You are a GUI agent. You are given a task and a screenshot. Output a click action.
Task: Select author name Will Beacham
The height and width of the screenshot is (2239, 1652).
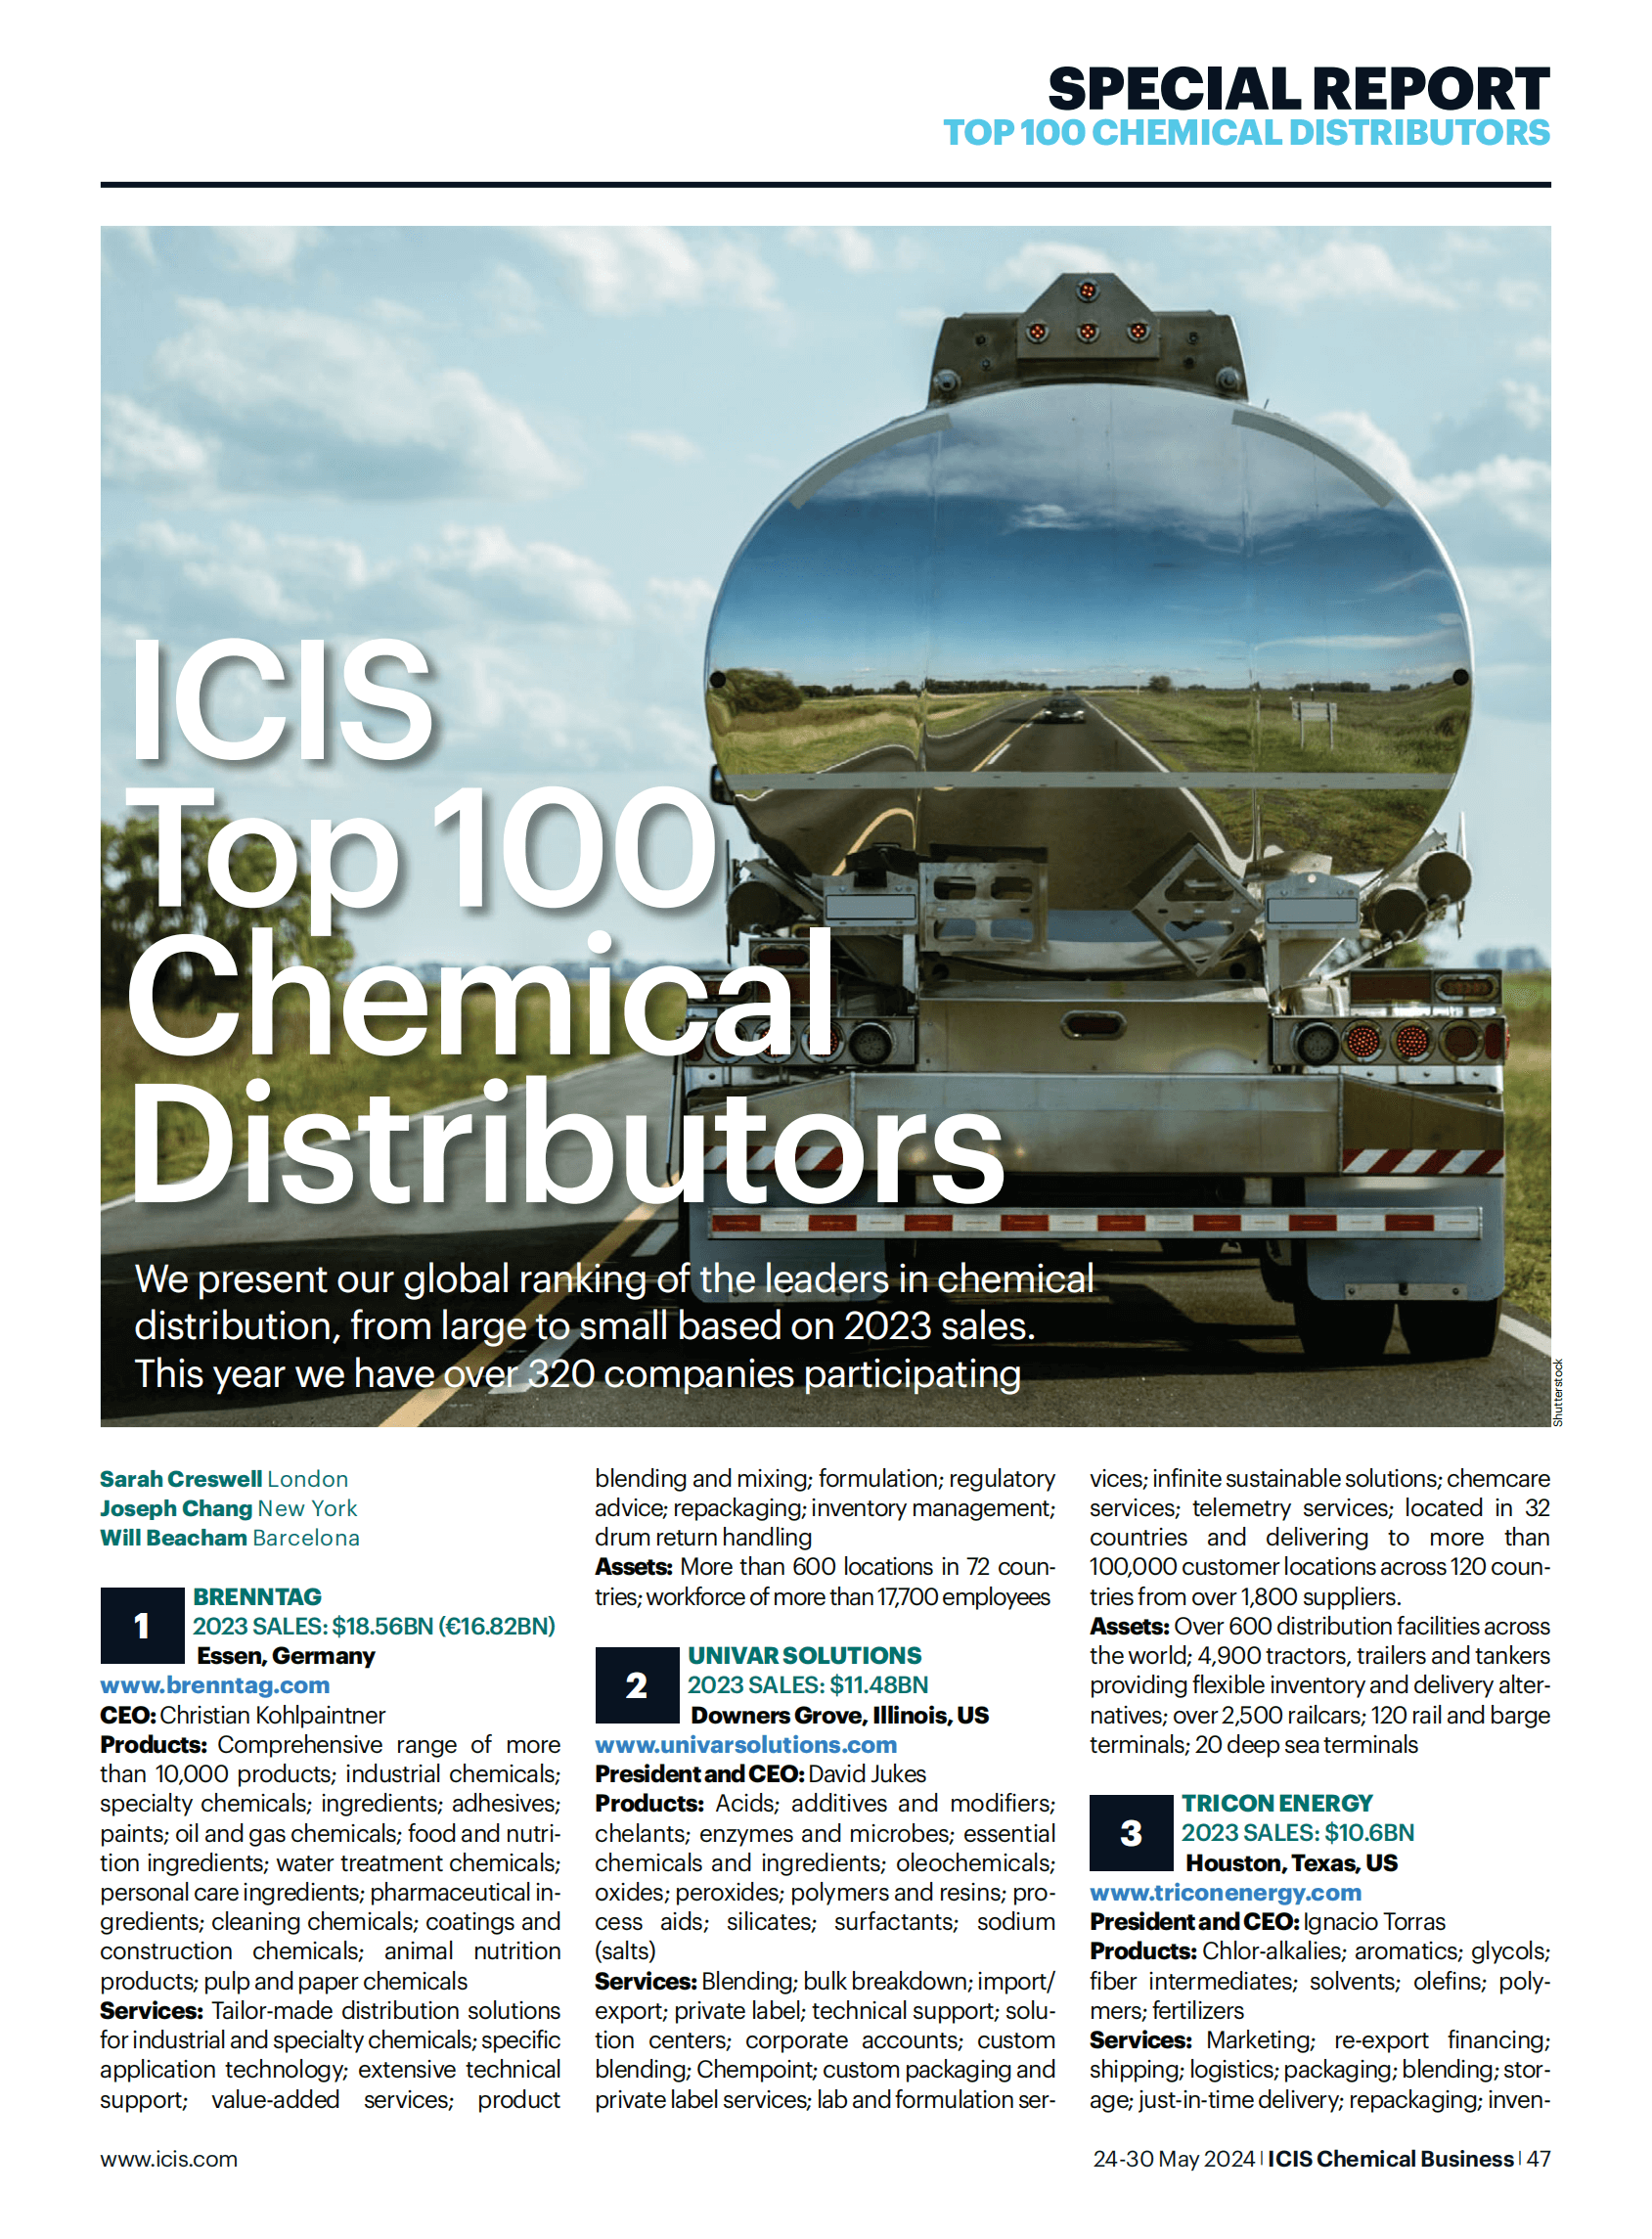click(173, 1538)
